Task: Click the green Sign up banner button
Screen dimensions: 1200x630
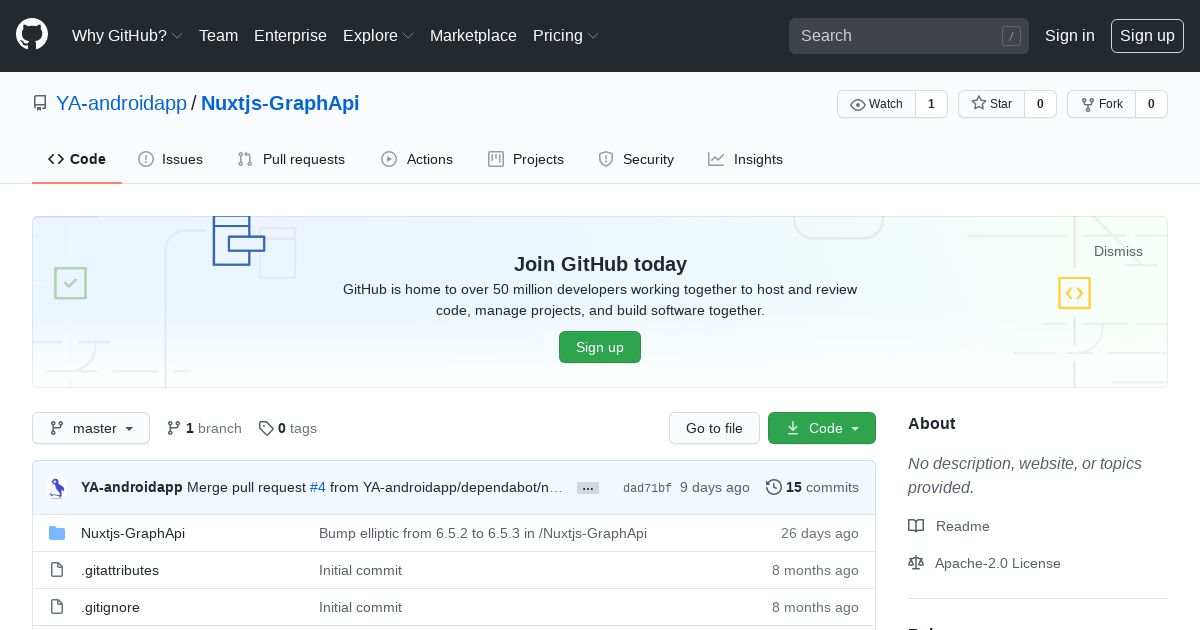Action: 600,347
